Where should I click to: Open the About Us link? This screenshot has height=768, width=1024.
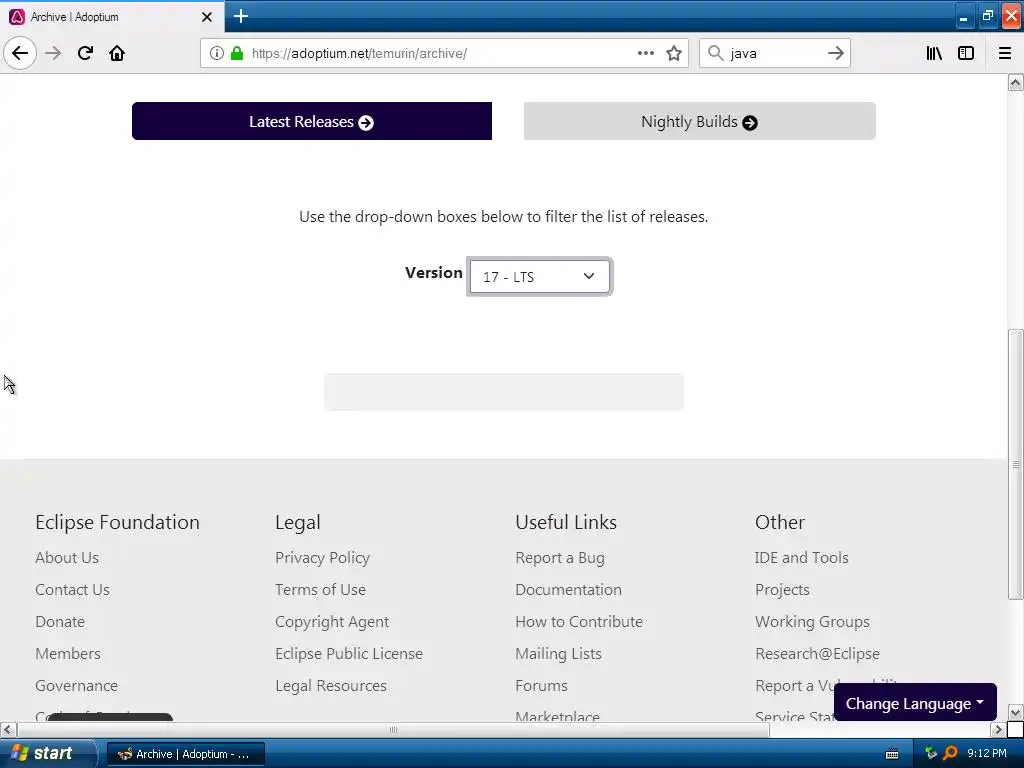tap(67, 558)
